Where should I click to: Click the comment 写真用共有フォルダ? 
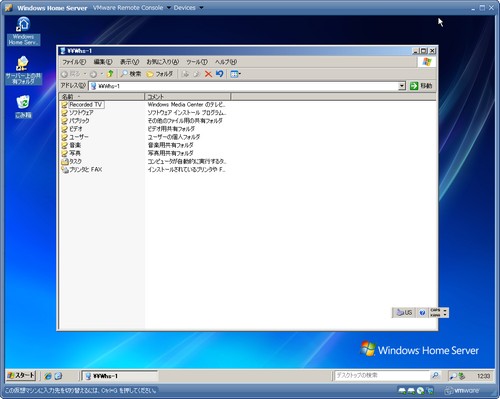click(170, 153)
